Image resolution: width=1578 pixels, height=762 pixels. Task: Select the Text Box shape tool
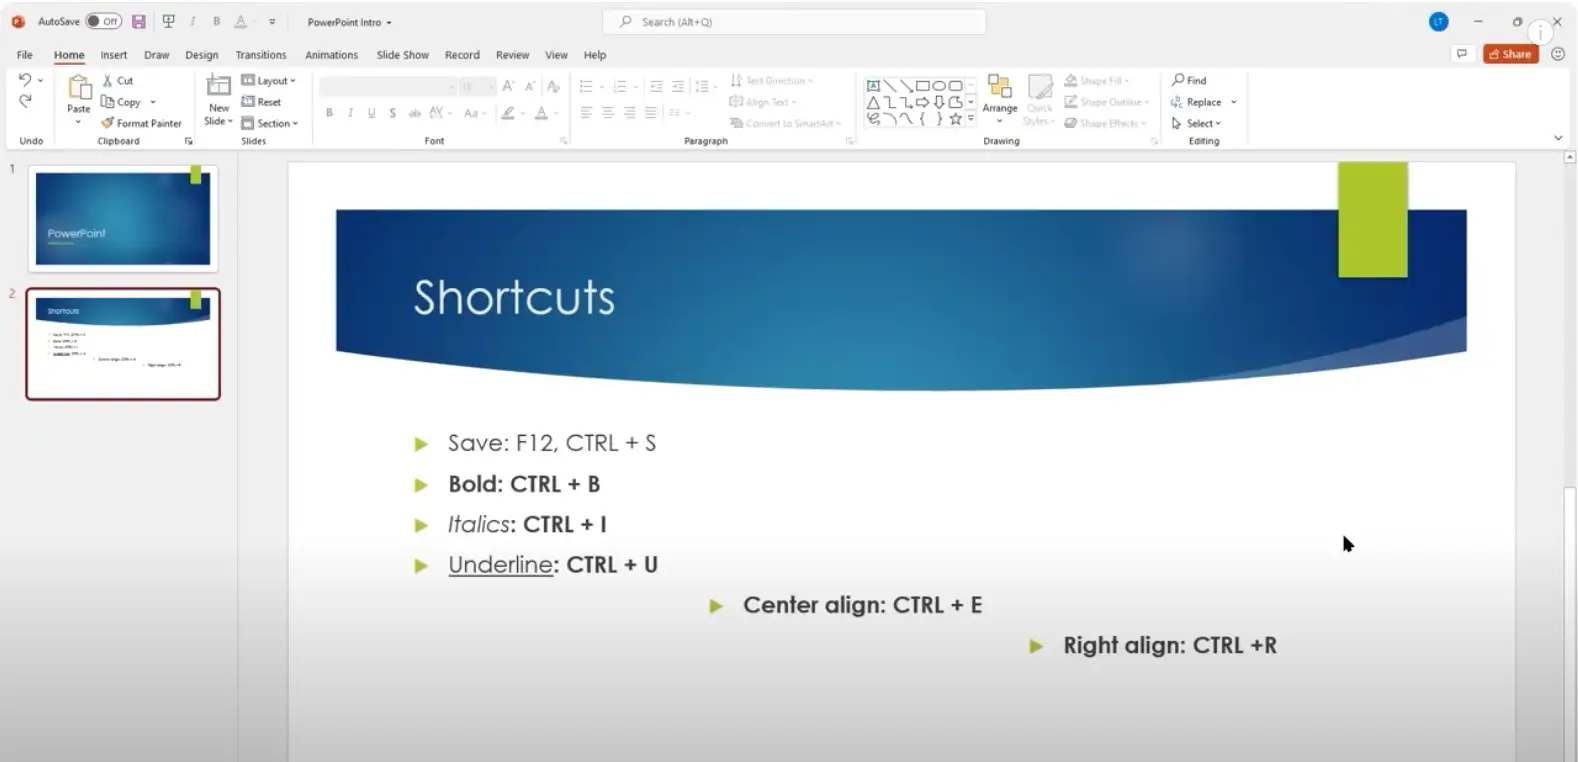click(873, 86)
